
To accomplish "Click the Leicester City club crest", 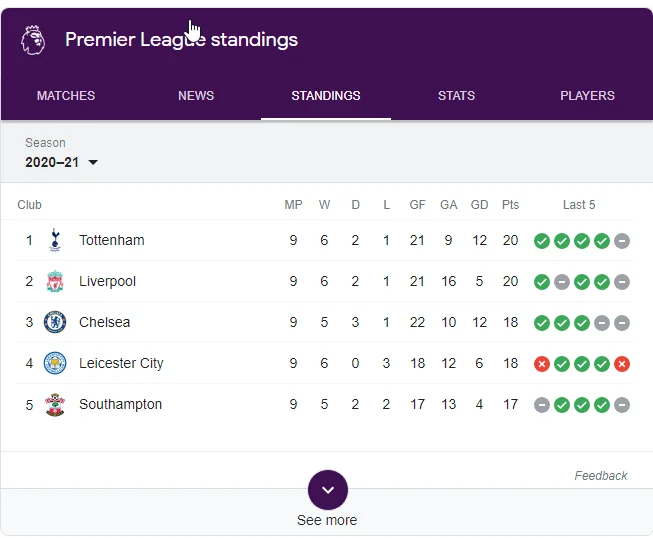I will point(55,363).
